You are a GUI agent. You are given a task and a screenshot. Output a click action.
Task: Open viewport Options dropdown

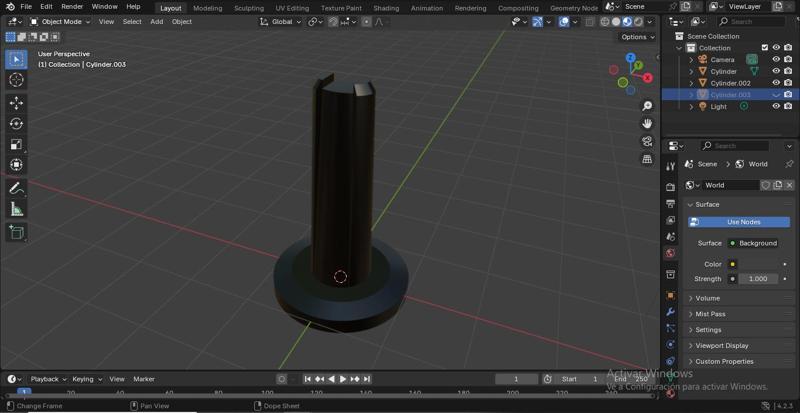click(638, 37)
